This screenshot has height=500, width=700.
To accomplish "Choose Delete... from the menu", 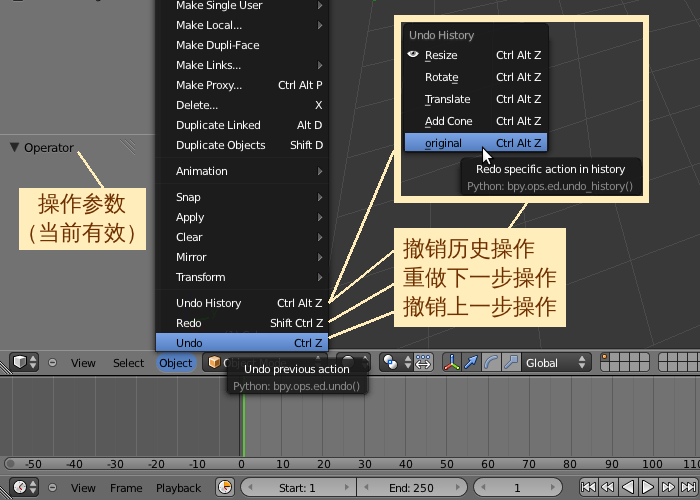I will pyautogui.click(x=242, y=105).
